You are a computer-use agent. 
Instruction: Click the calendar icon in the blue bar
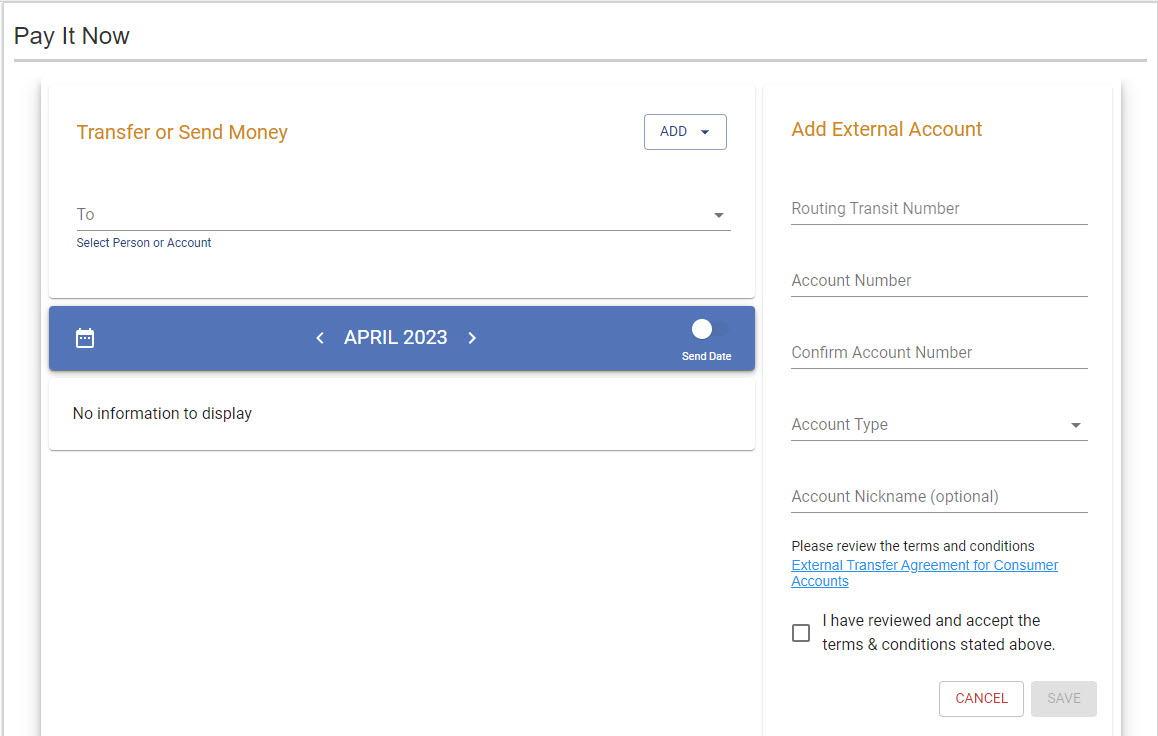click(x=85, y=338)
